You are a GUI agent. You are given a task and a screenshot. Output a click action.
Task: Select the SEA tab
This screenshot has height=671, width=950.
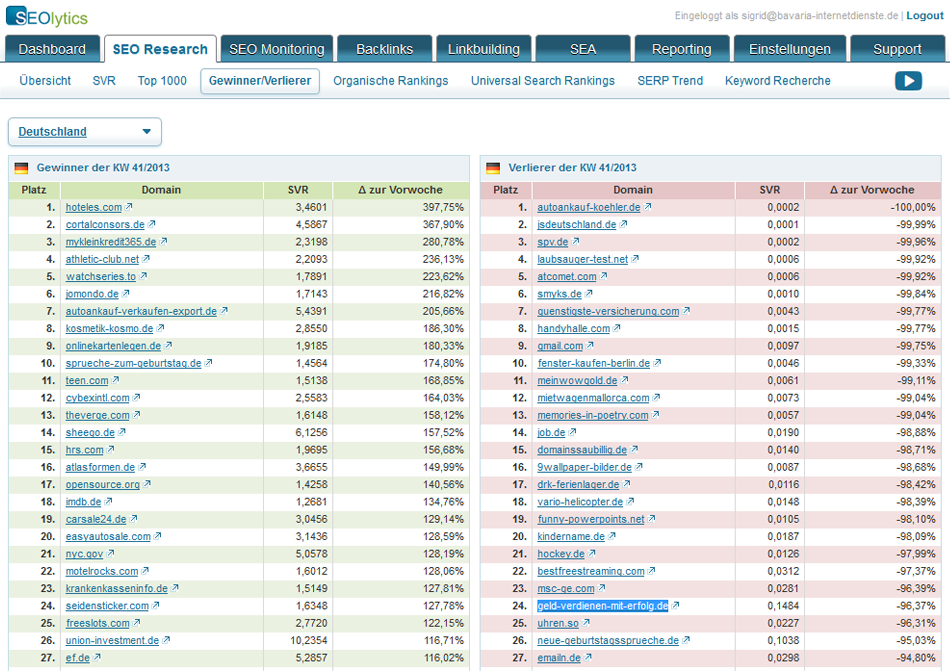tap(583, 49)
